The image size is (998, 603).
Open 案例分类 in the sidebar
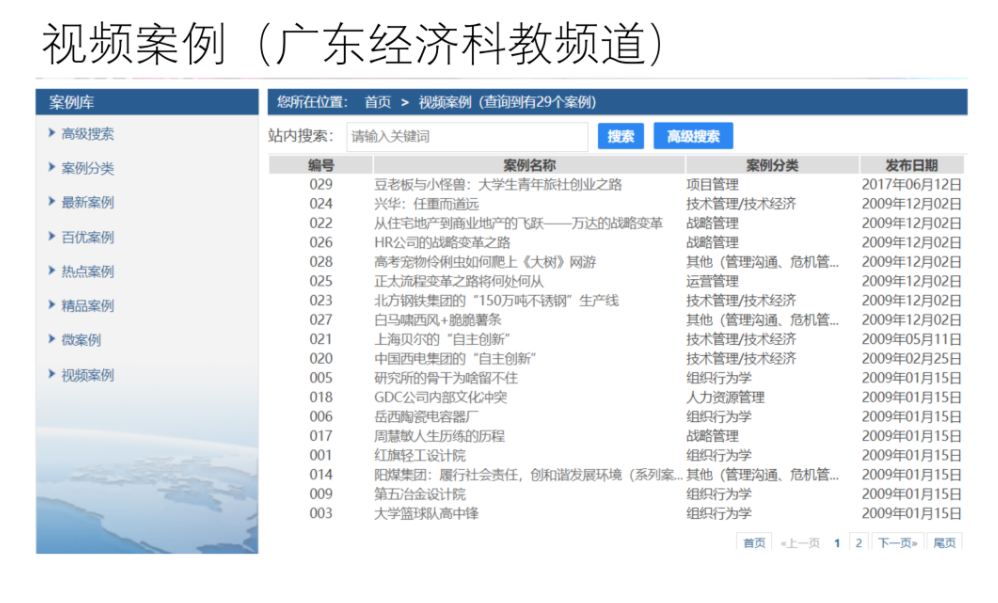click(x=88, y=168)
